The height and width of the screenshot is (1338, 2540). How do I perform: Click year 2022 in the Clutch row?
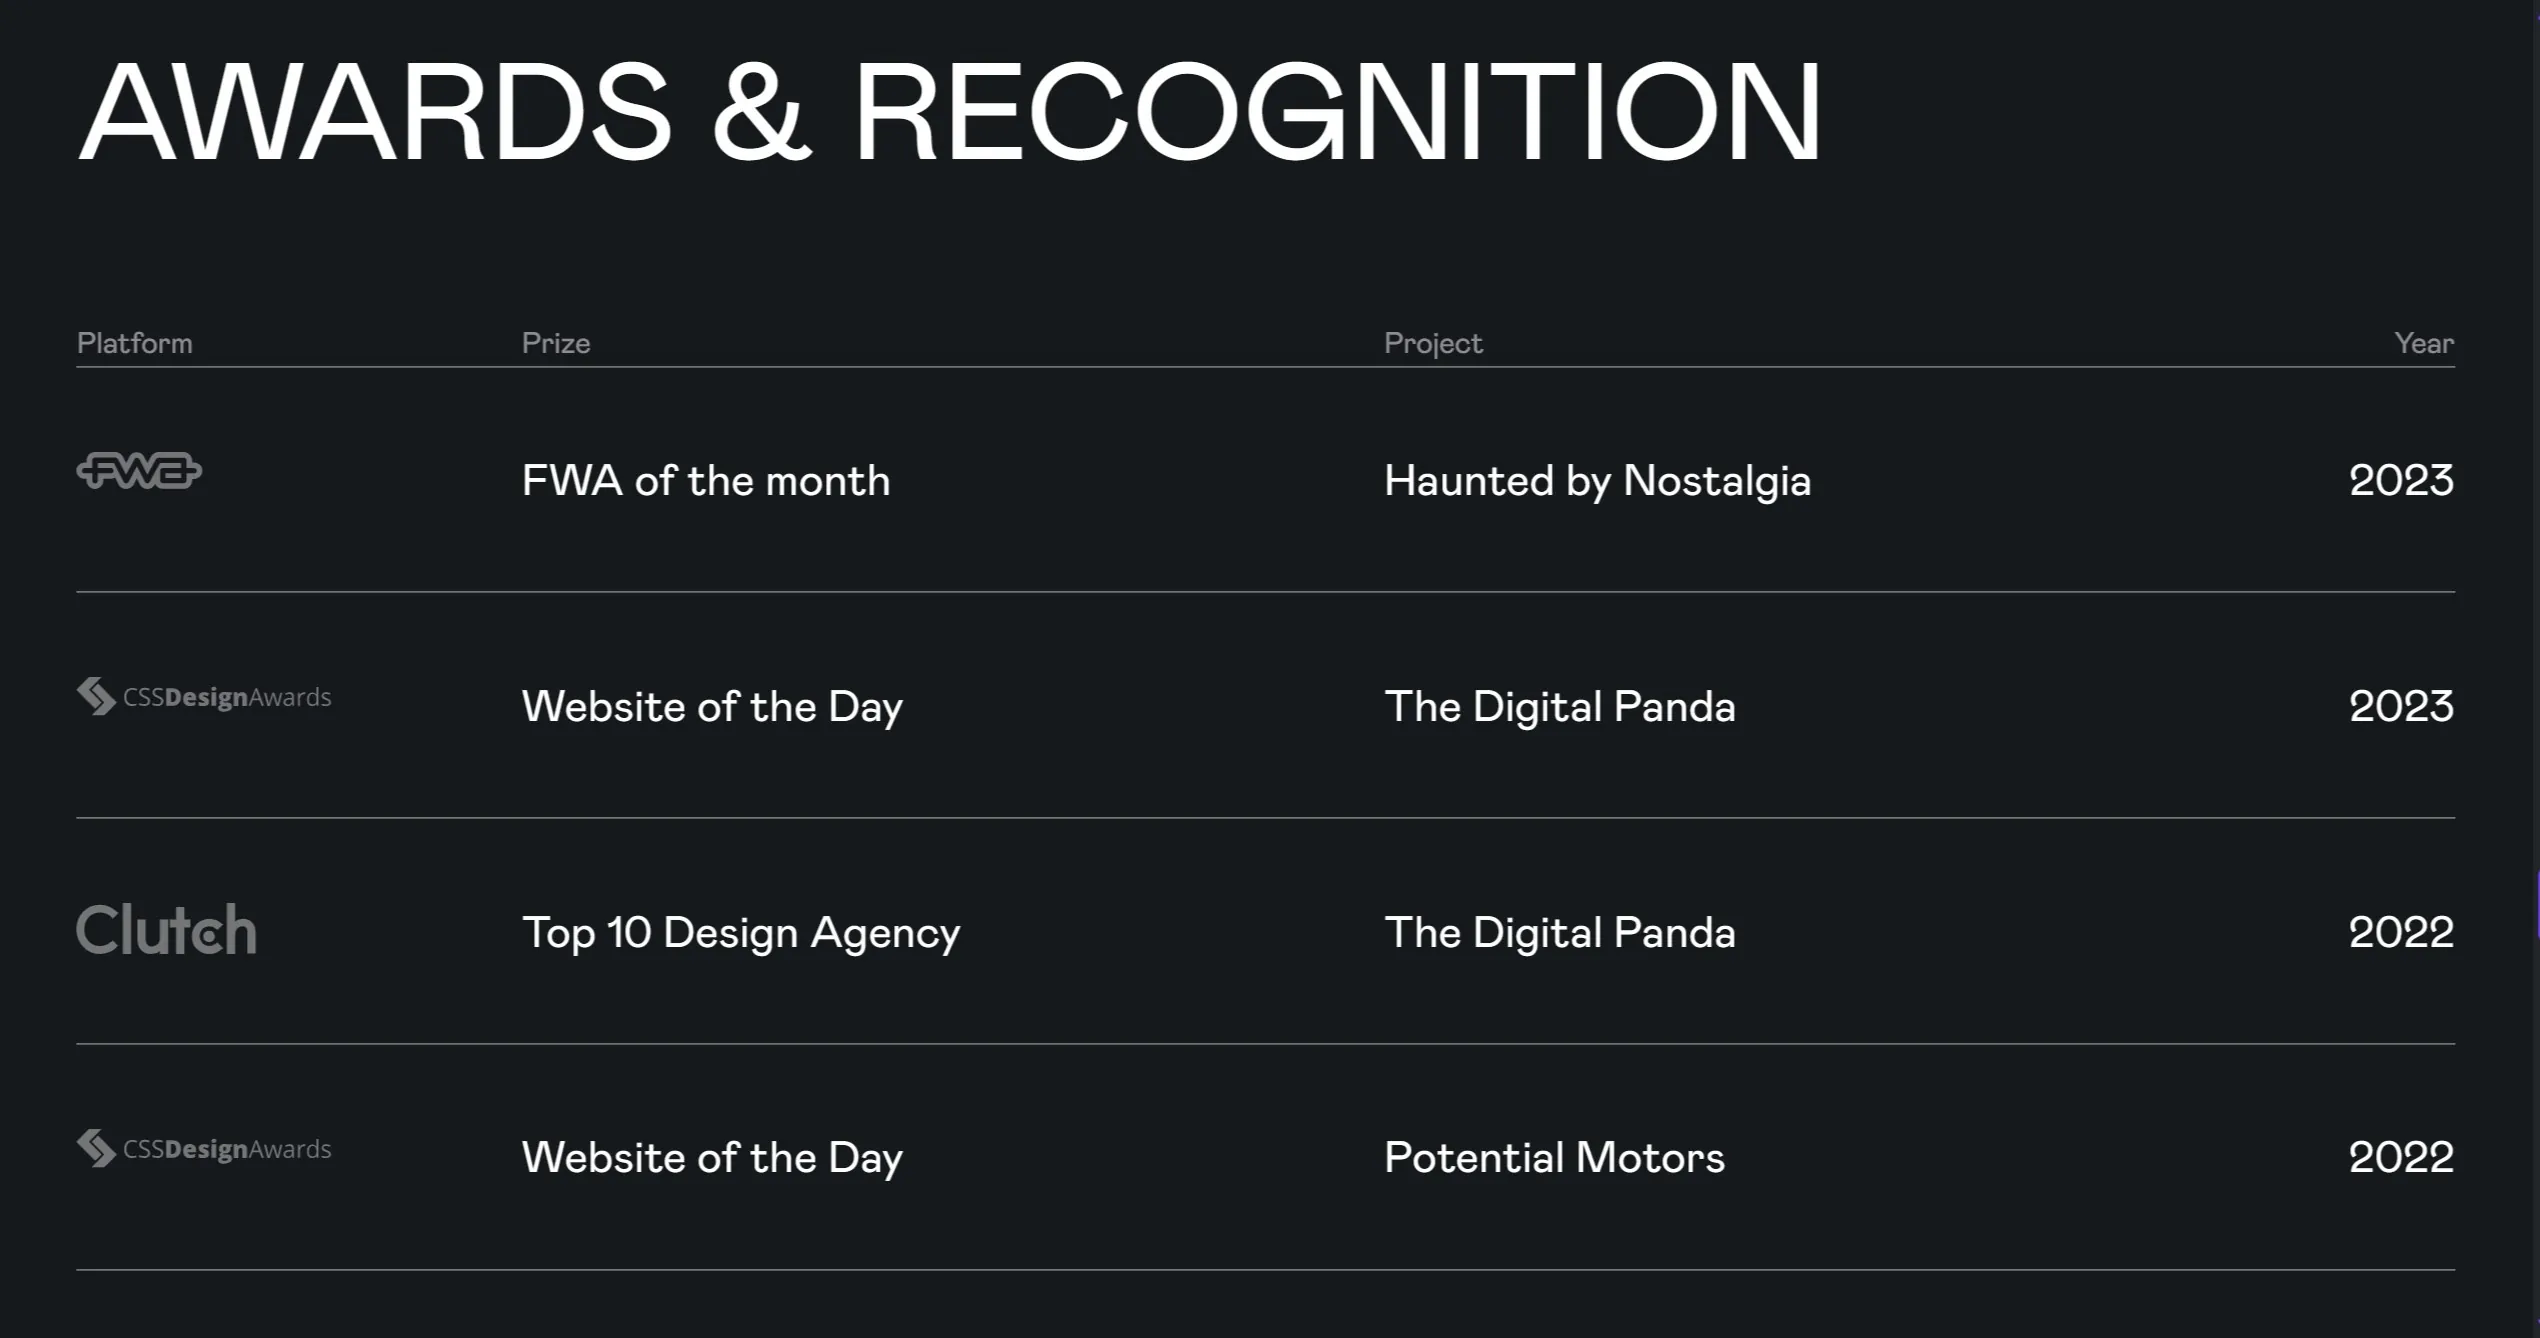coord(2401,933)
